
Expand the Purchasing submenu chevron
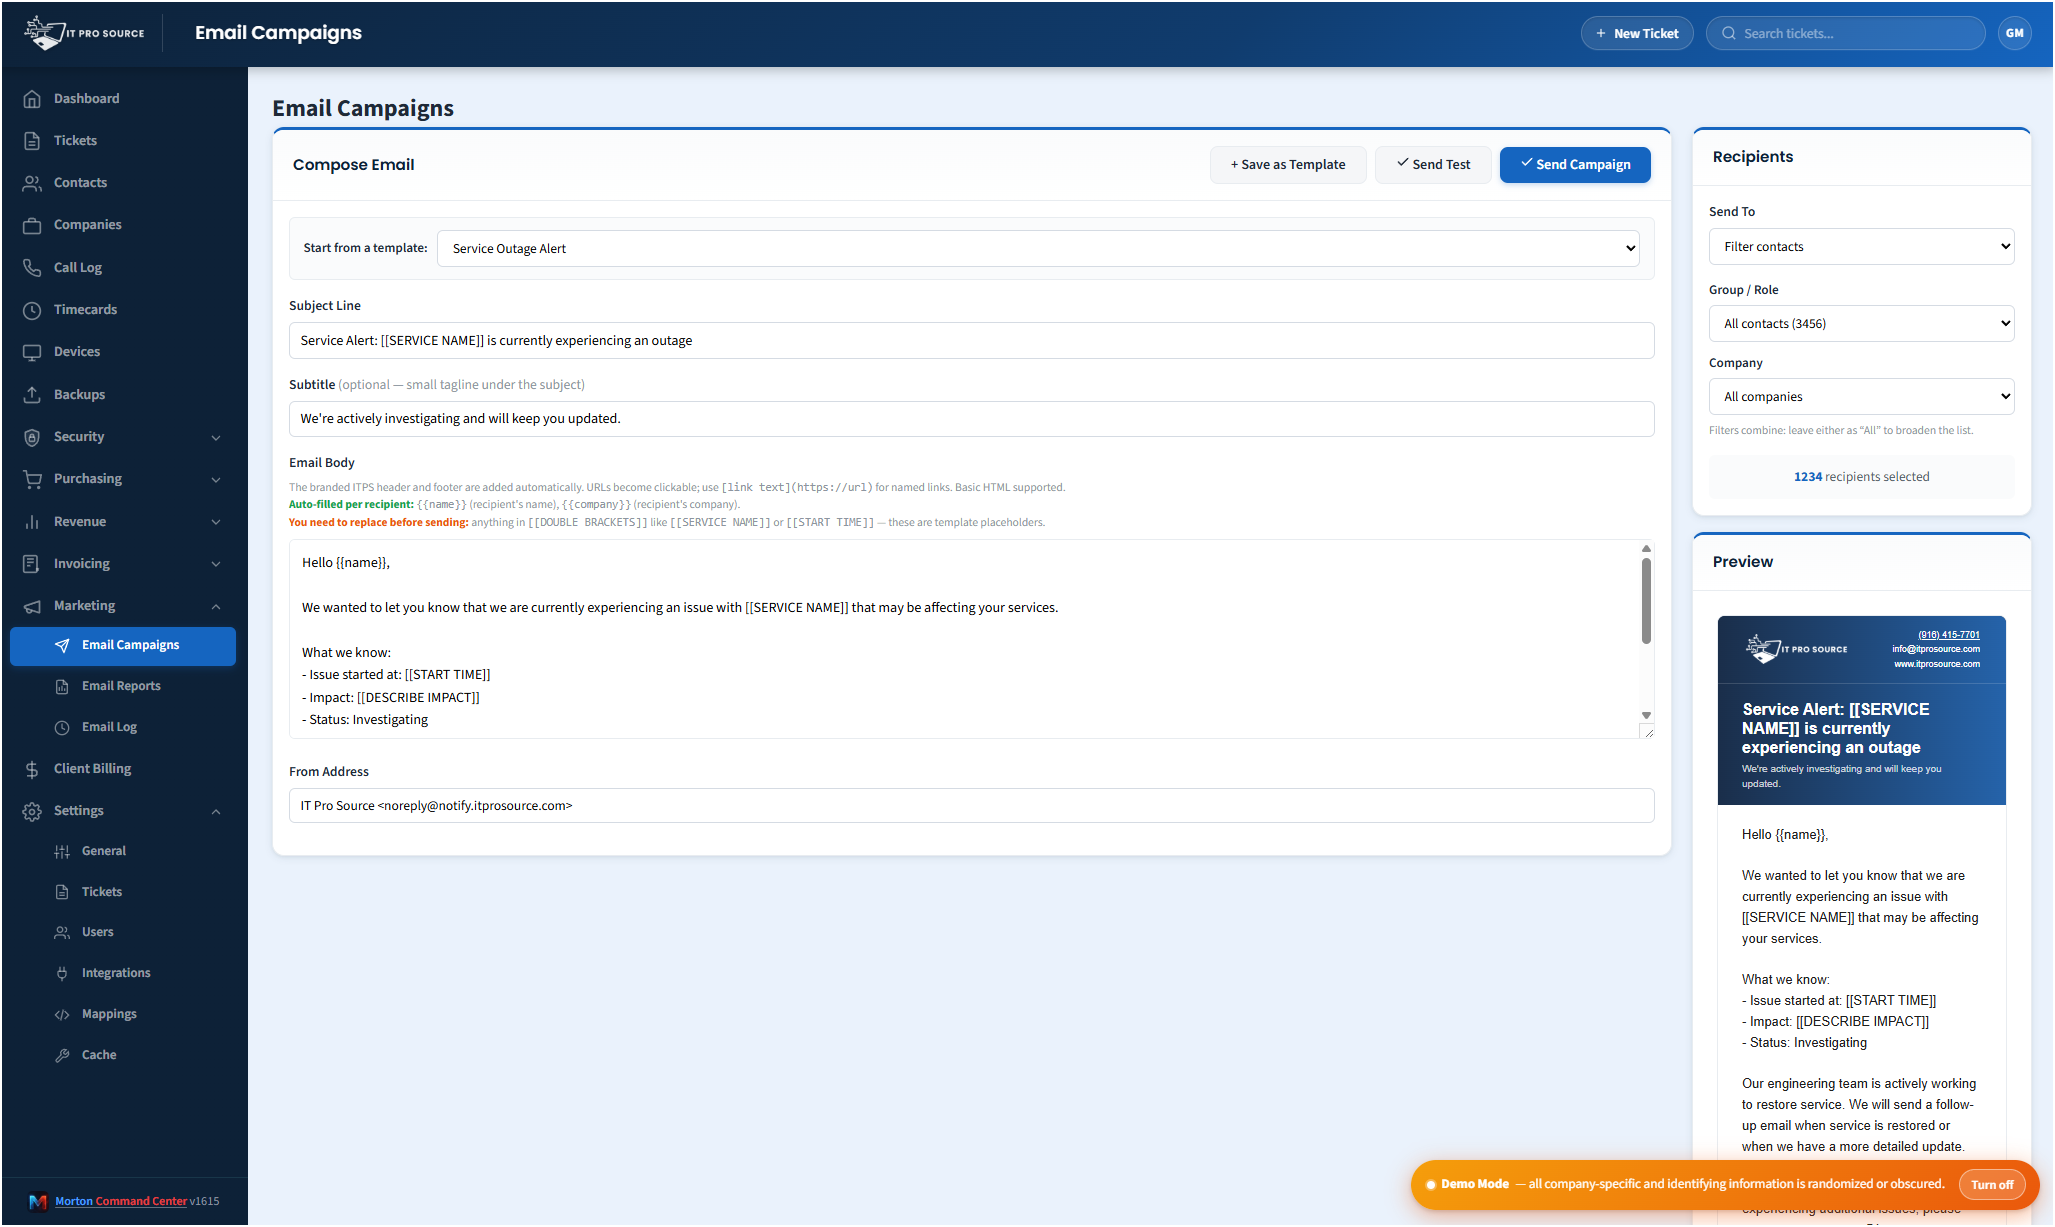[216, 480]
